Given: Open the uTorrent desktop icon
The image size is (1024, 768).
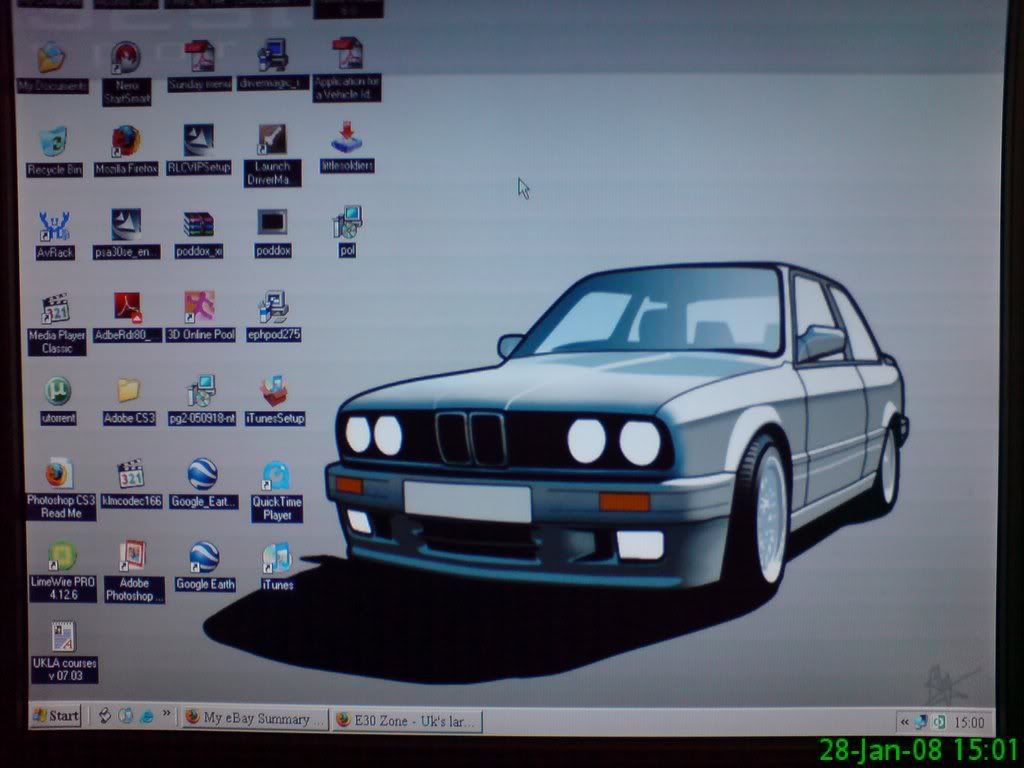Looking at the screenshot, I should point(57,392).
